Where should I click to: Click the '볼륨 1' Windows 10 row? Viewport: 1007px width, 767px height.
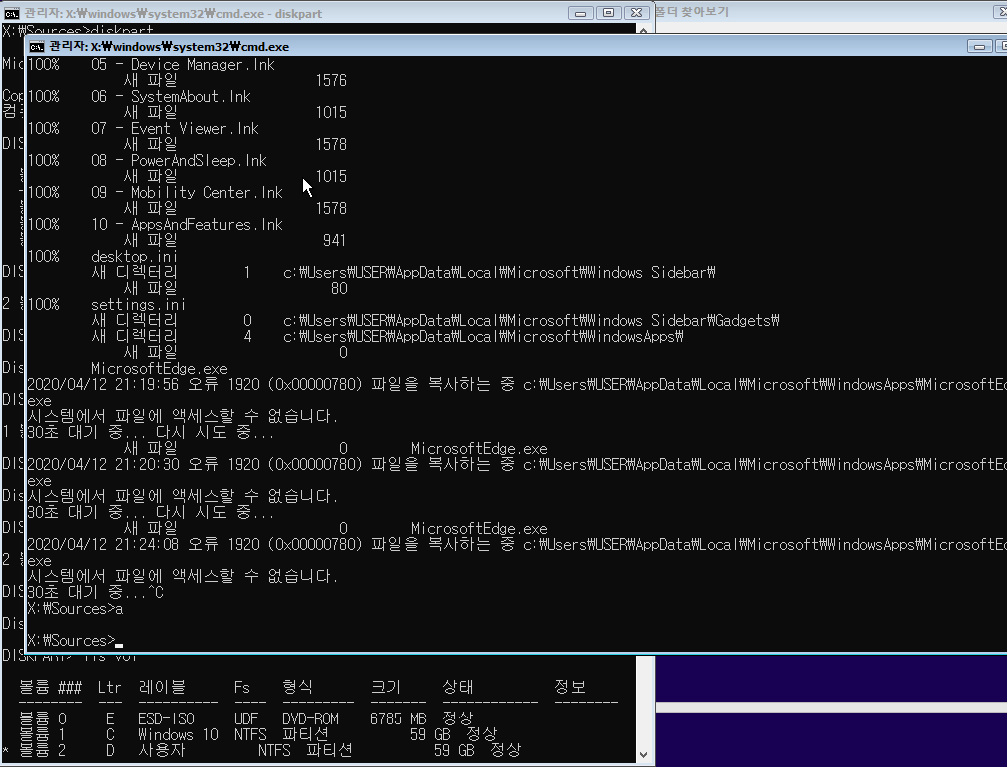[258, 734]
